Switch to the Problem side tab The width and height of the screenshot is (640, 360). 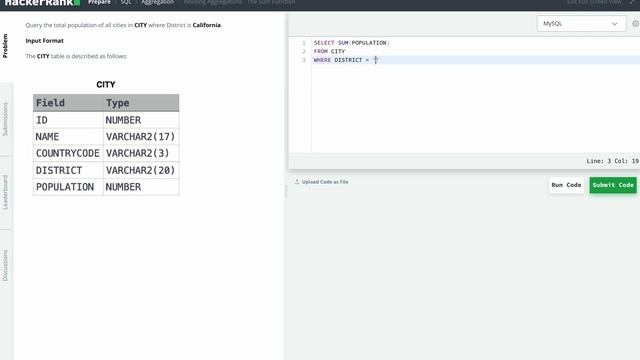click(x=5, y=46)
